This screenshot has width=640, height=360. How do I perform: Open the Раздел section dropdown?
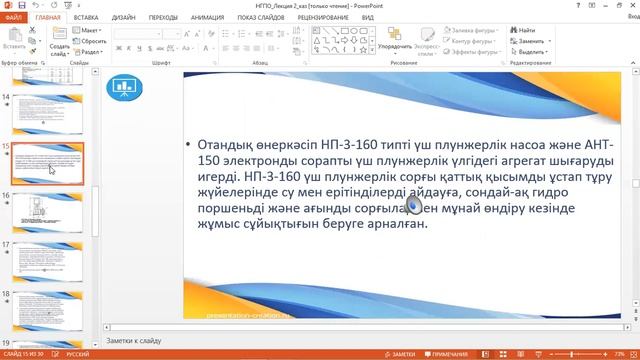pos(88,52)
